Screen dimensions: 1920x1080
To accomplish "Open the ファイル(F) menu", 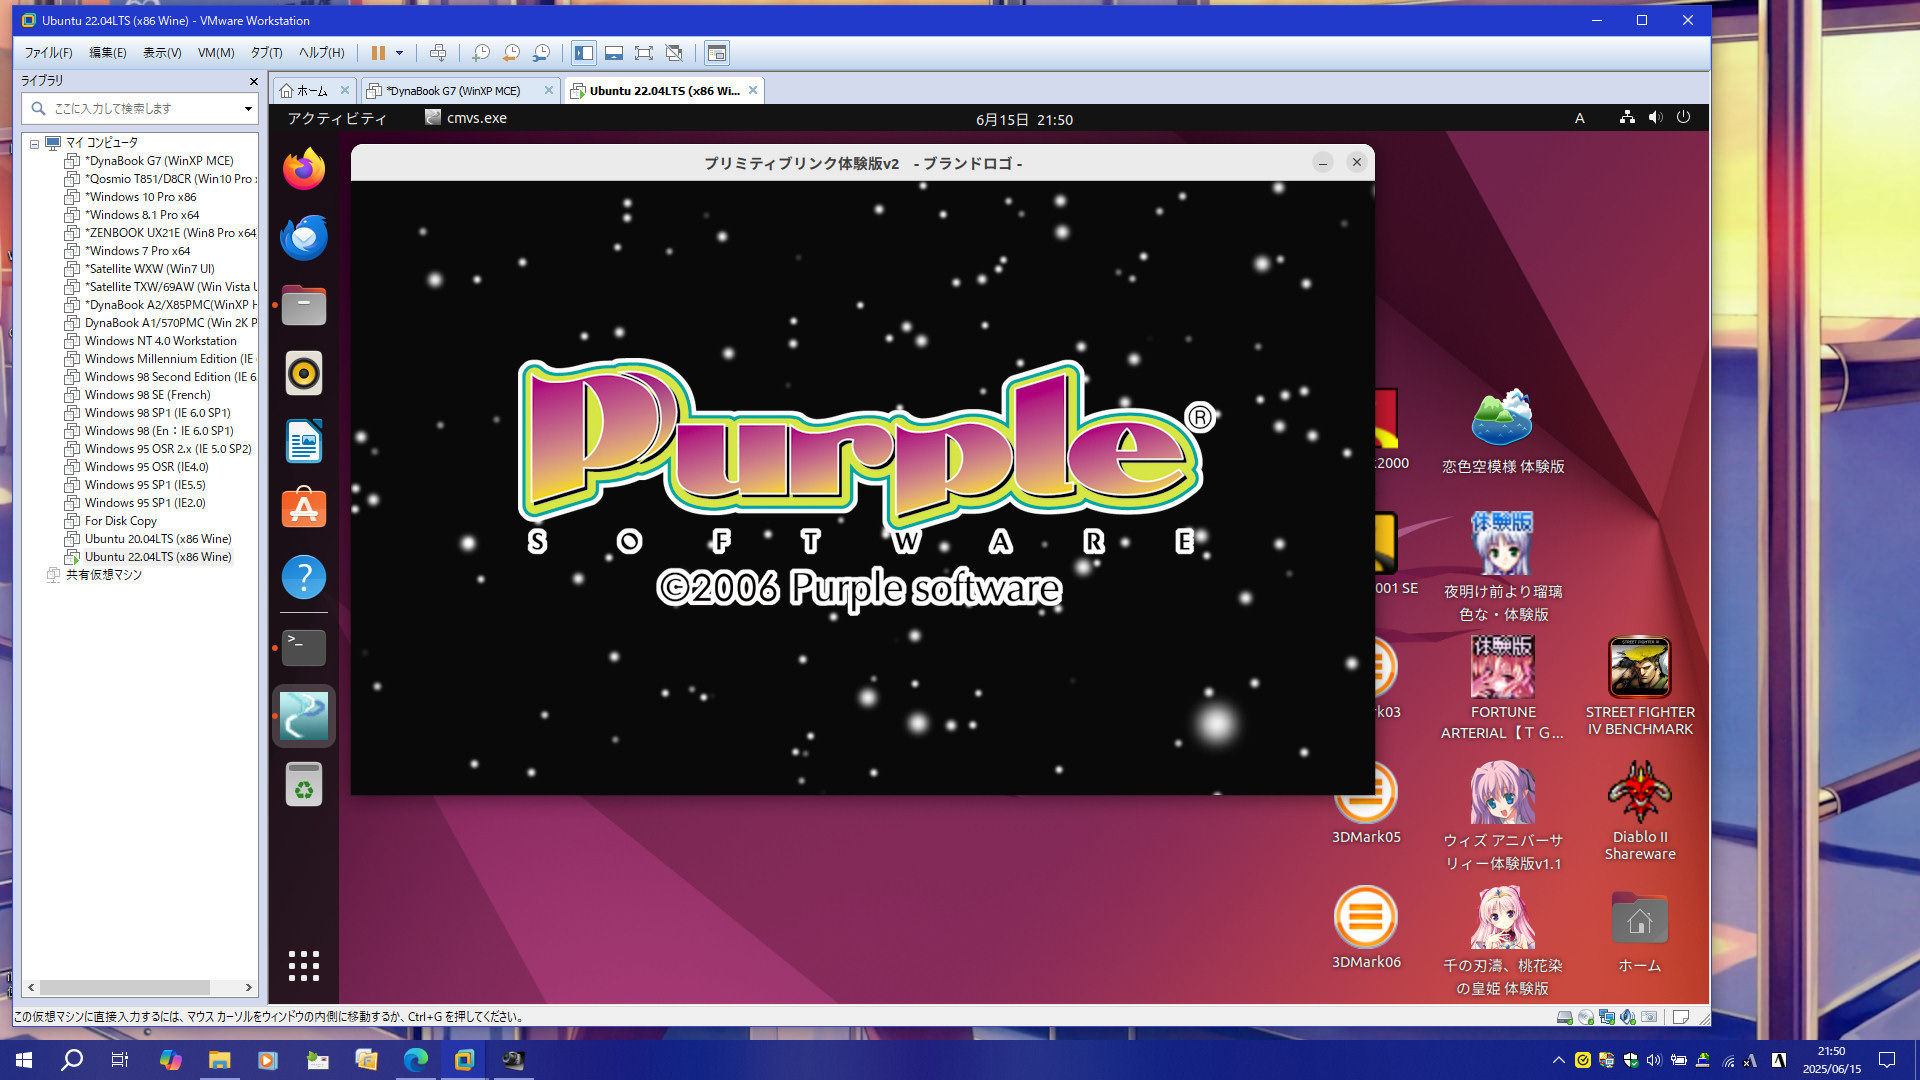I will coord(48,53).
